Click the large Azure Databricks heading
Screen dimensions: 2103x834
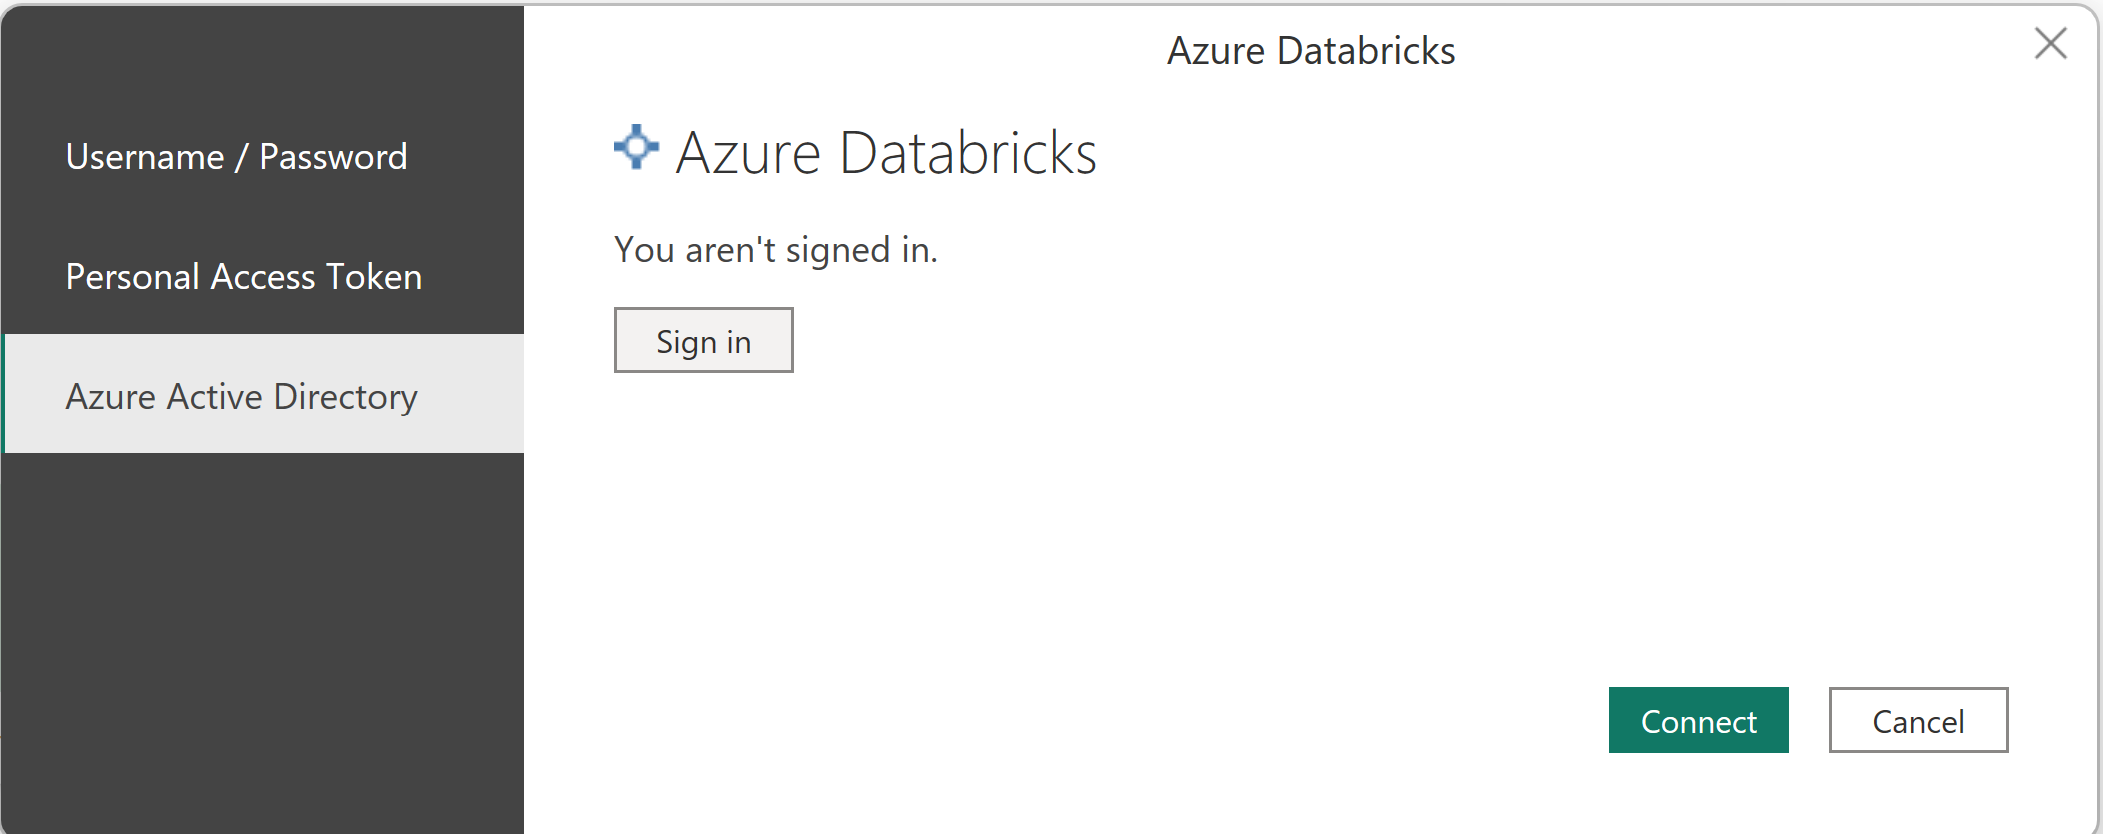(x=886, y=153)
